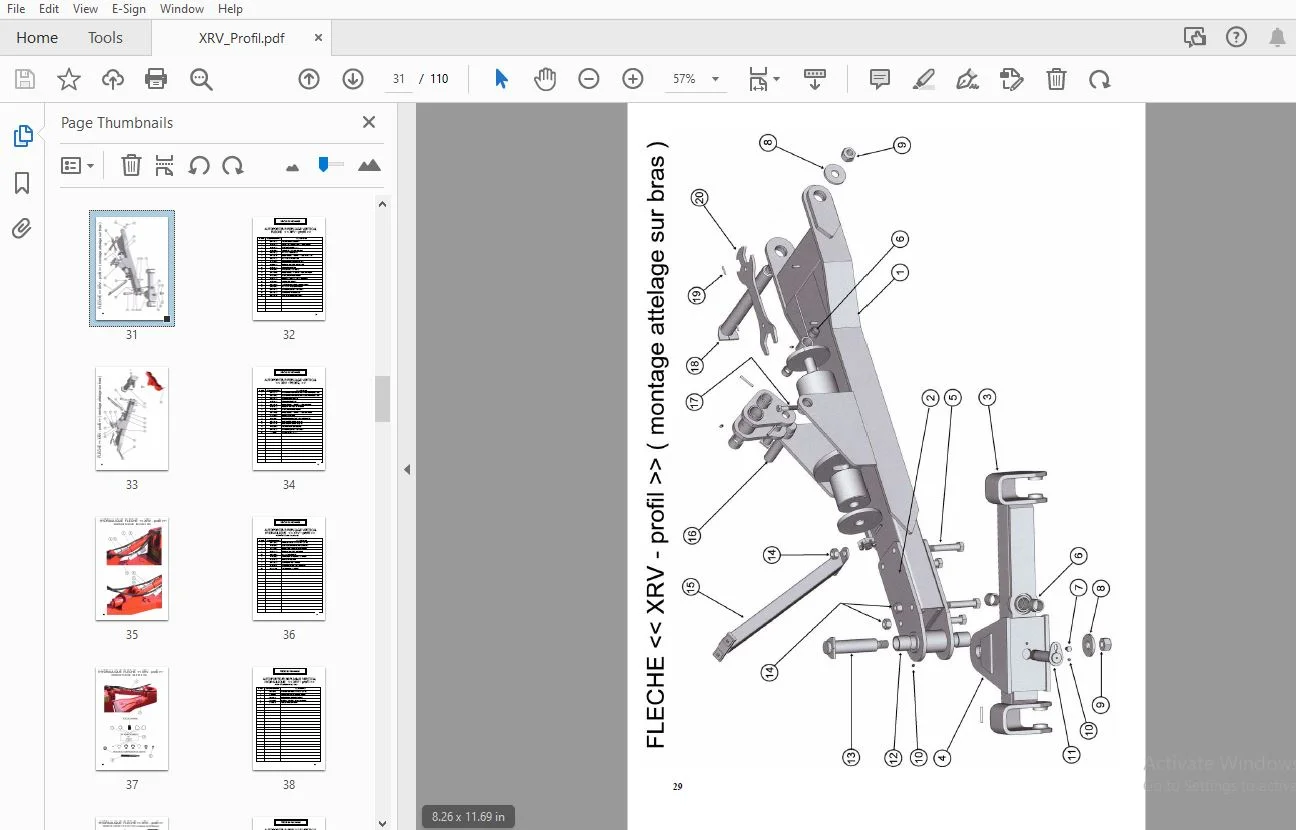Open the Attachments paperclip panel
The height and width of the screenshot is (830, 1296).
[x=22, y=229]
